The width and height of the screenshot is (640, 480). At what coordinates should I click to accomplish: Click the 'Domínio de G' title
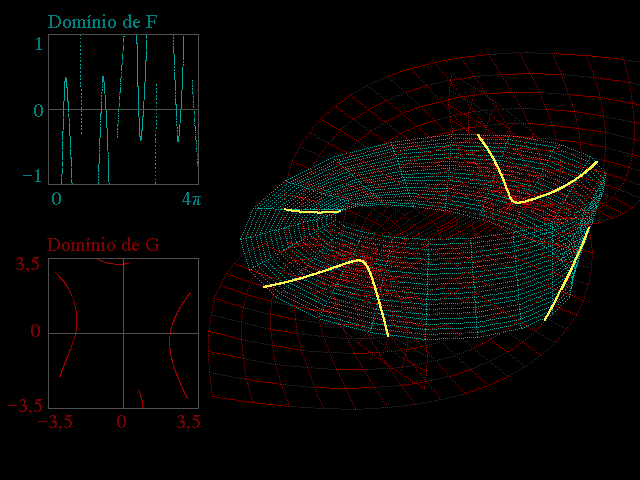(103, 245)
